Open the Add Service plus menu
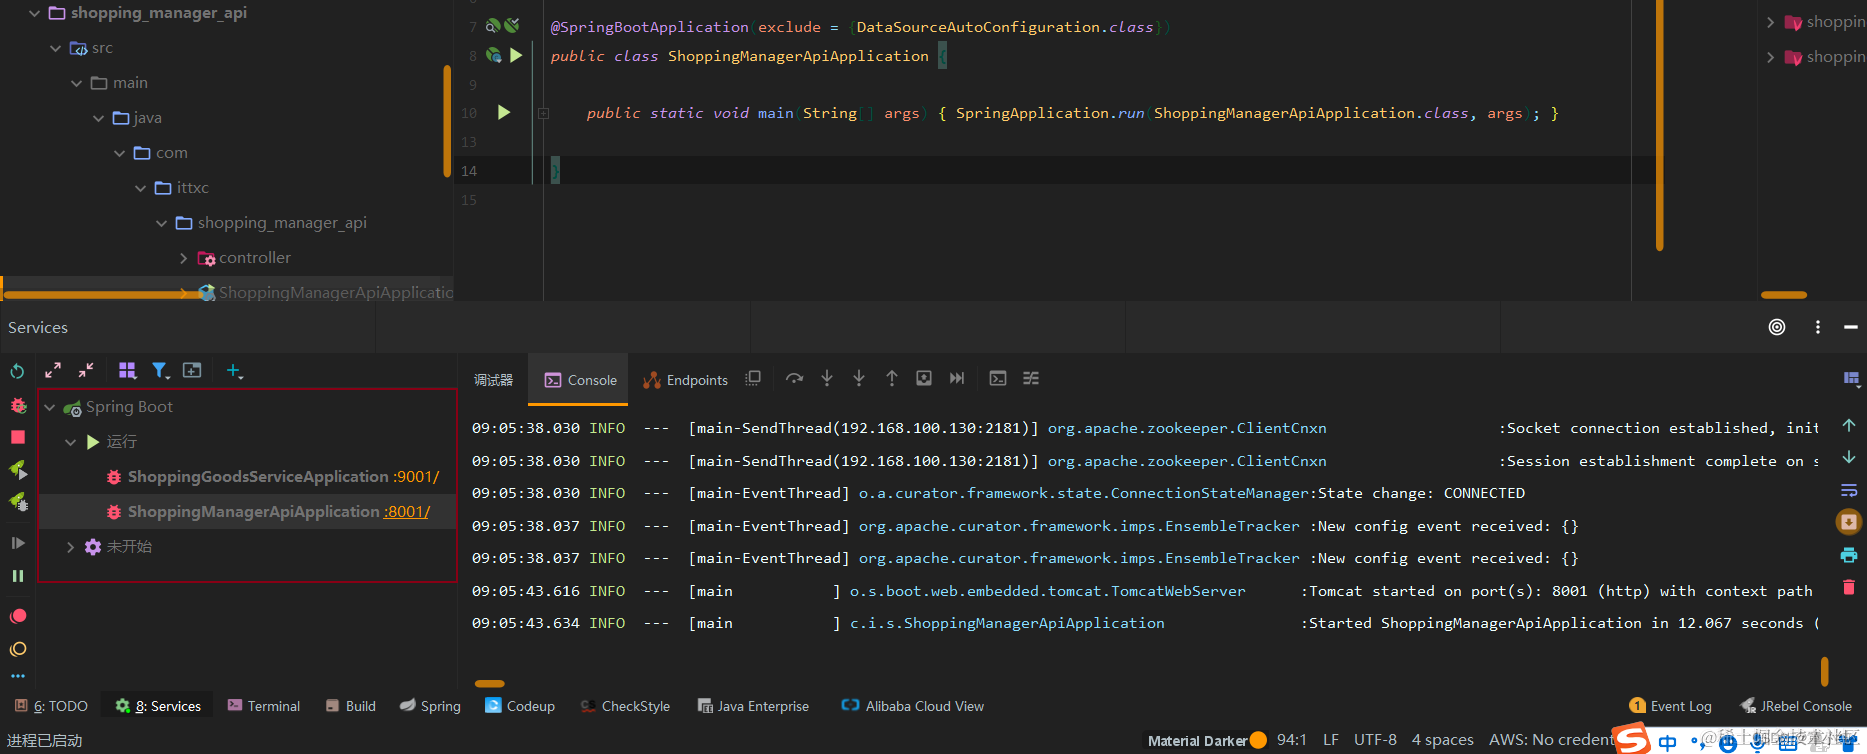Screen dimensions: 1867x754 234,371
